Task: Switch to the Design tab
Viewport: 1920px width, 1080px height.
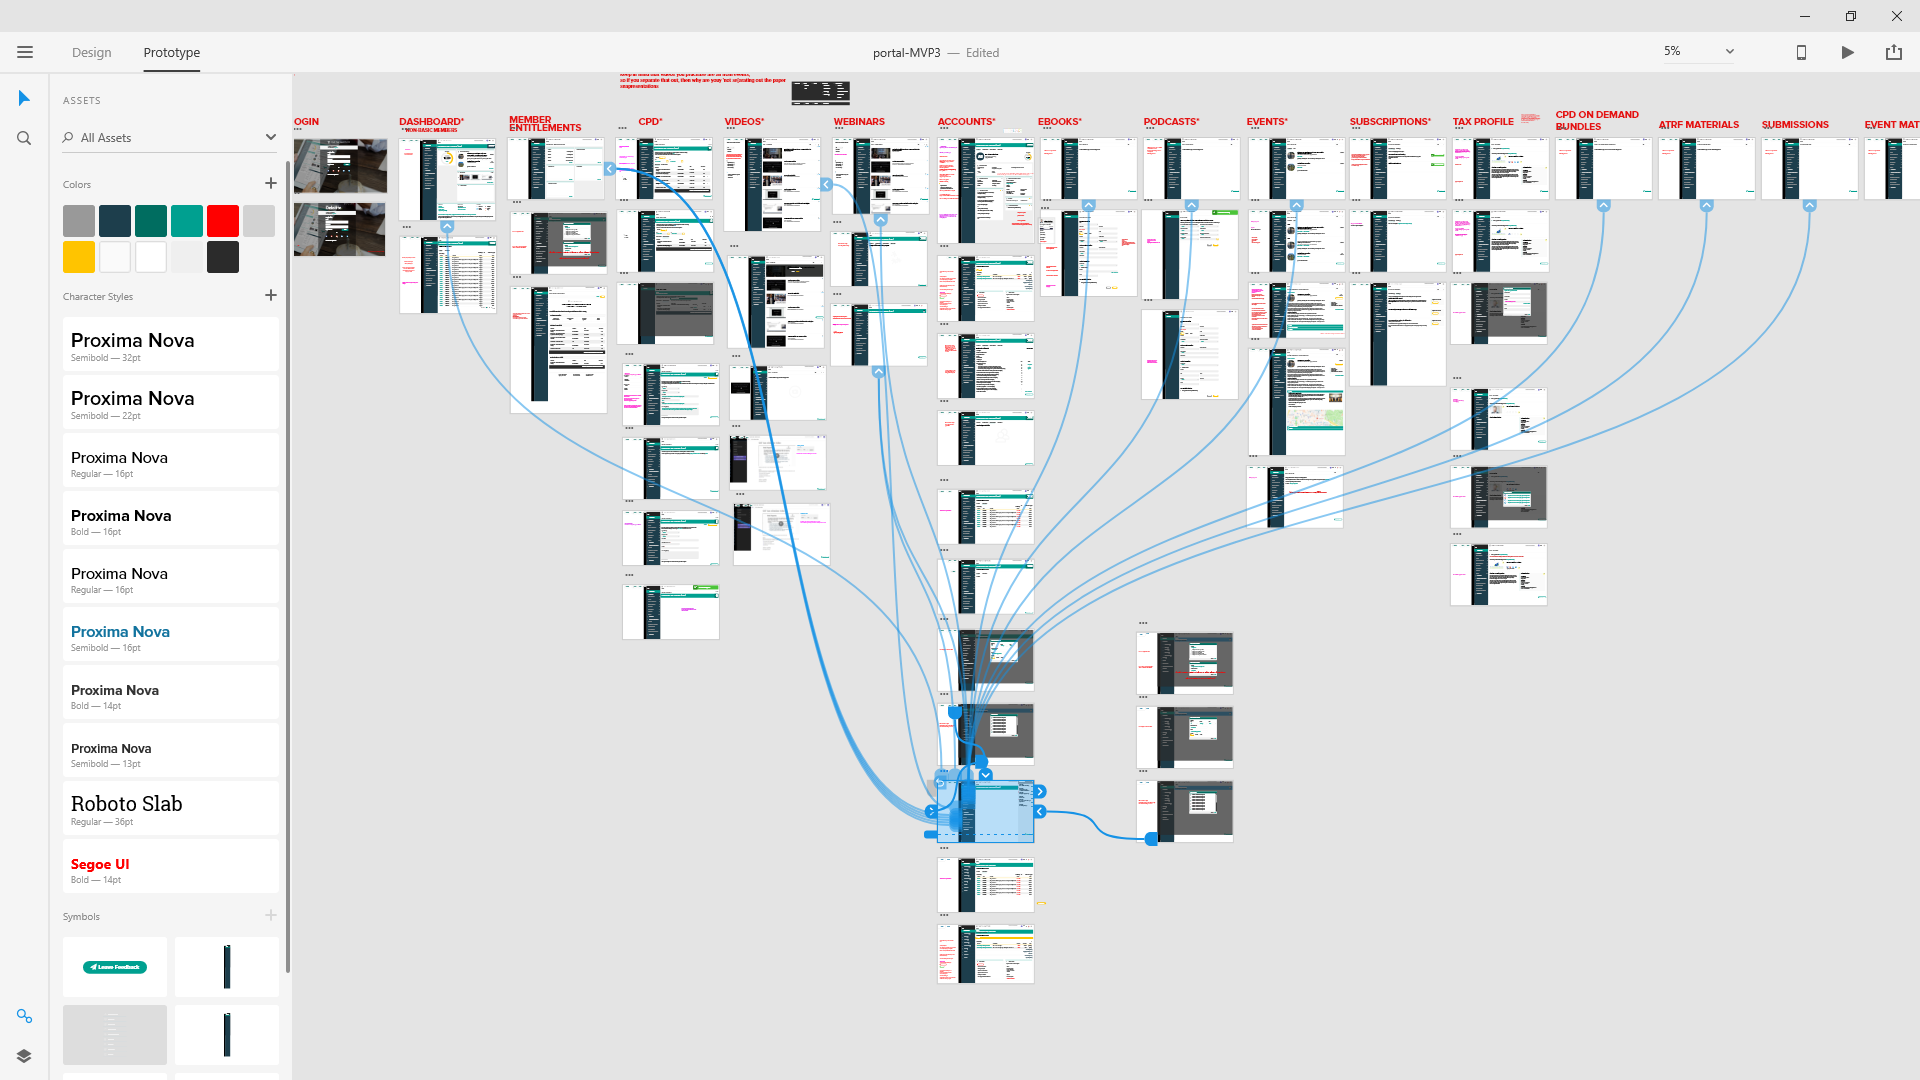Action: [x=91, y=52]
